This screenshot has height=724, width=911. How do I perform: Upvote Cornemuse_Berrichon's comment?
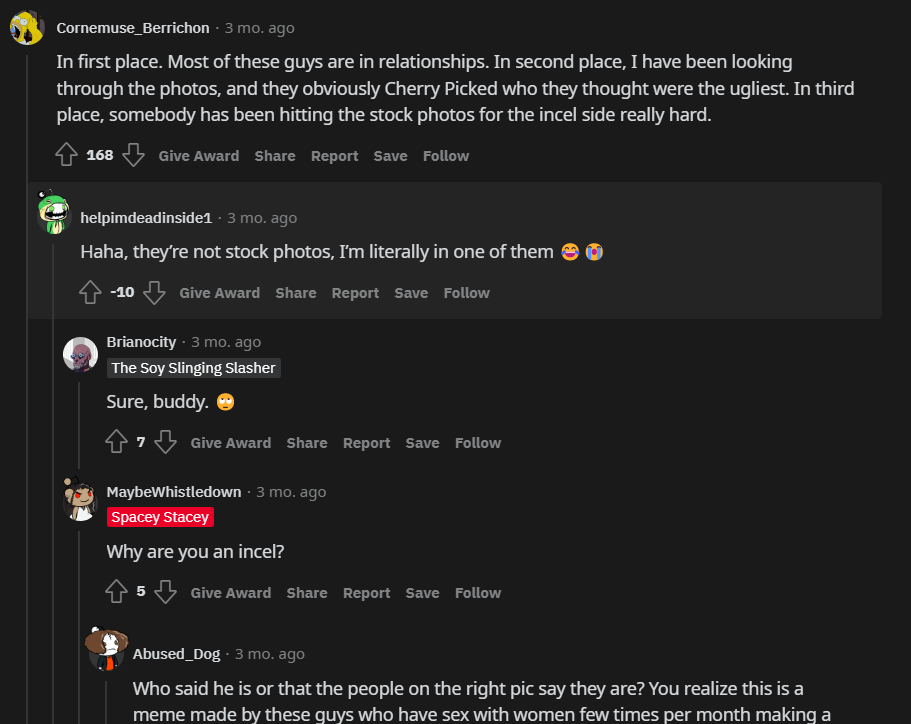(66, 155)
